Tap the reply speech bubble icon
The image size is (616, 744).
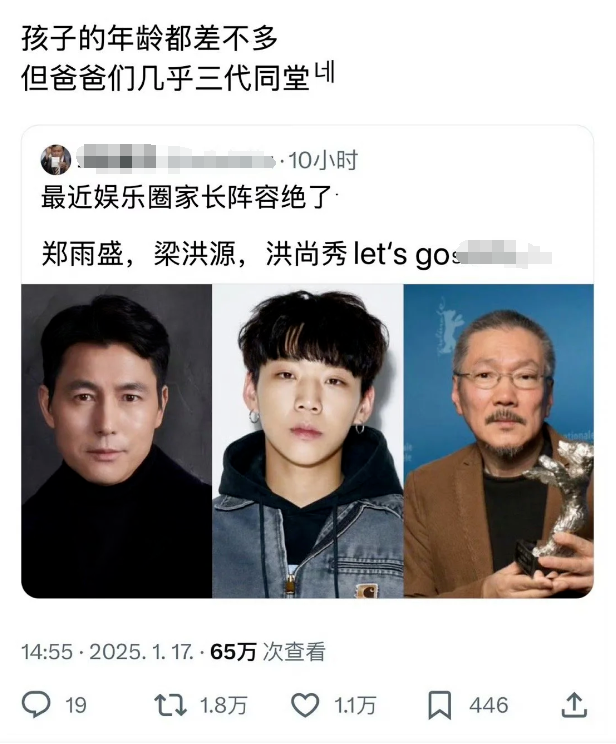coord(36,705)
